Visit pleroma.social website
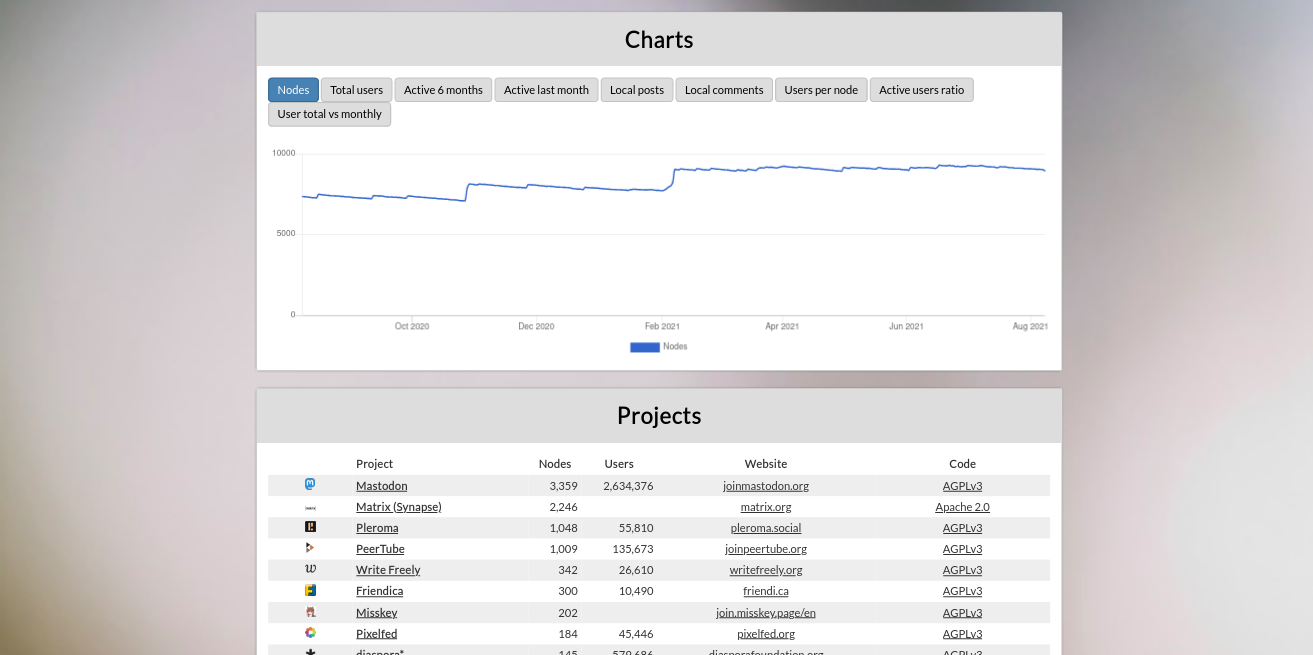The image size is (1313, 655). coord(766,528)
